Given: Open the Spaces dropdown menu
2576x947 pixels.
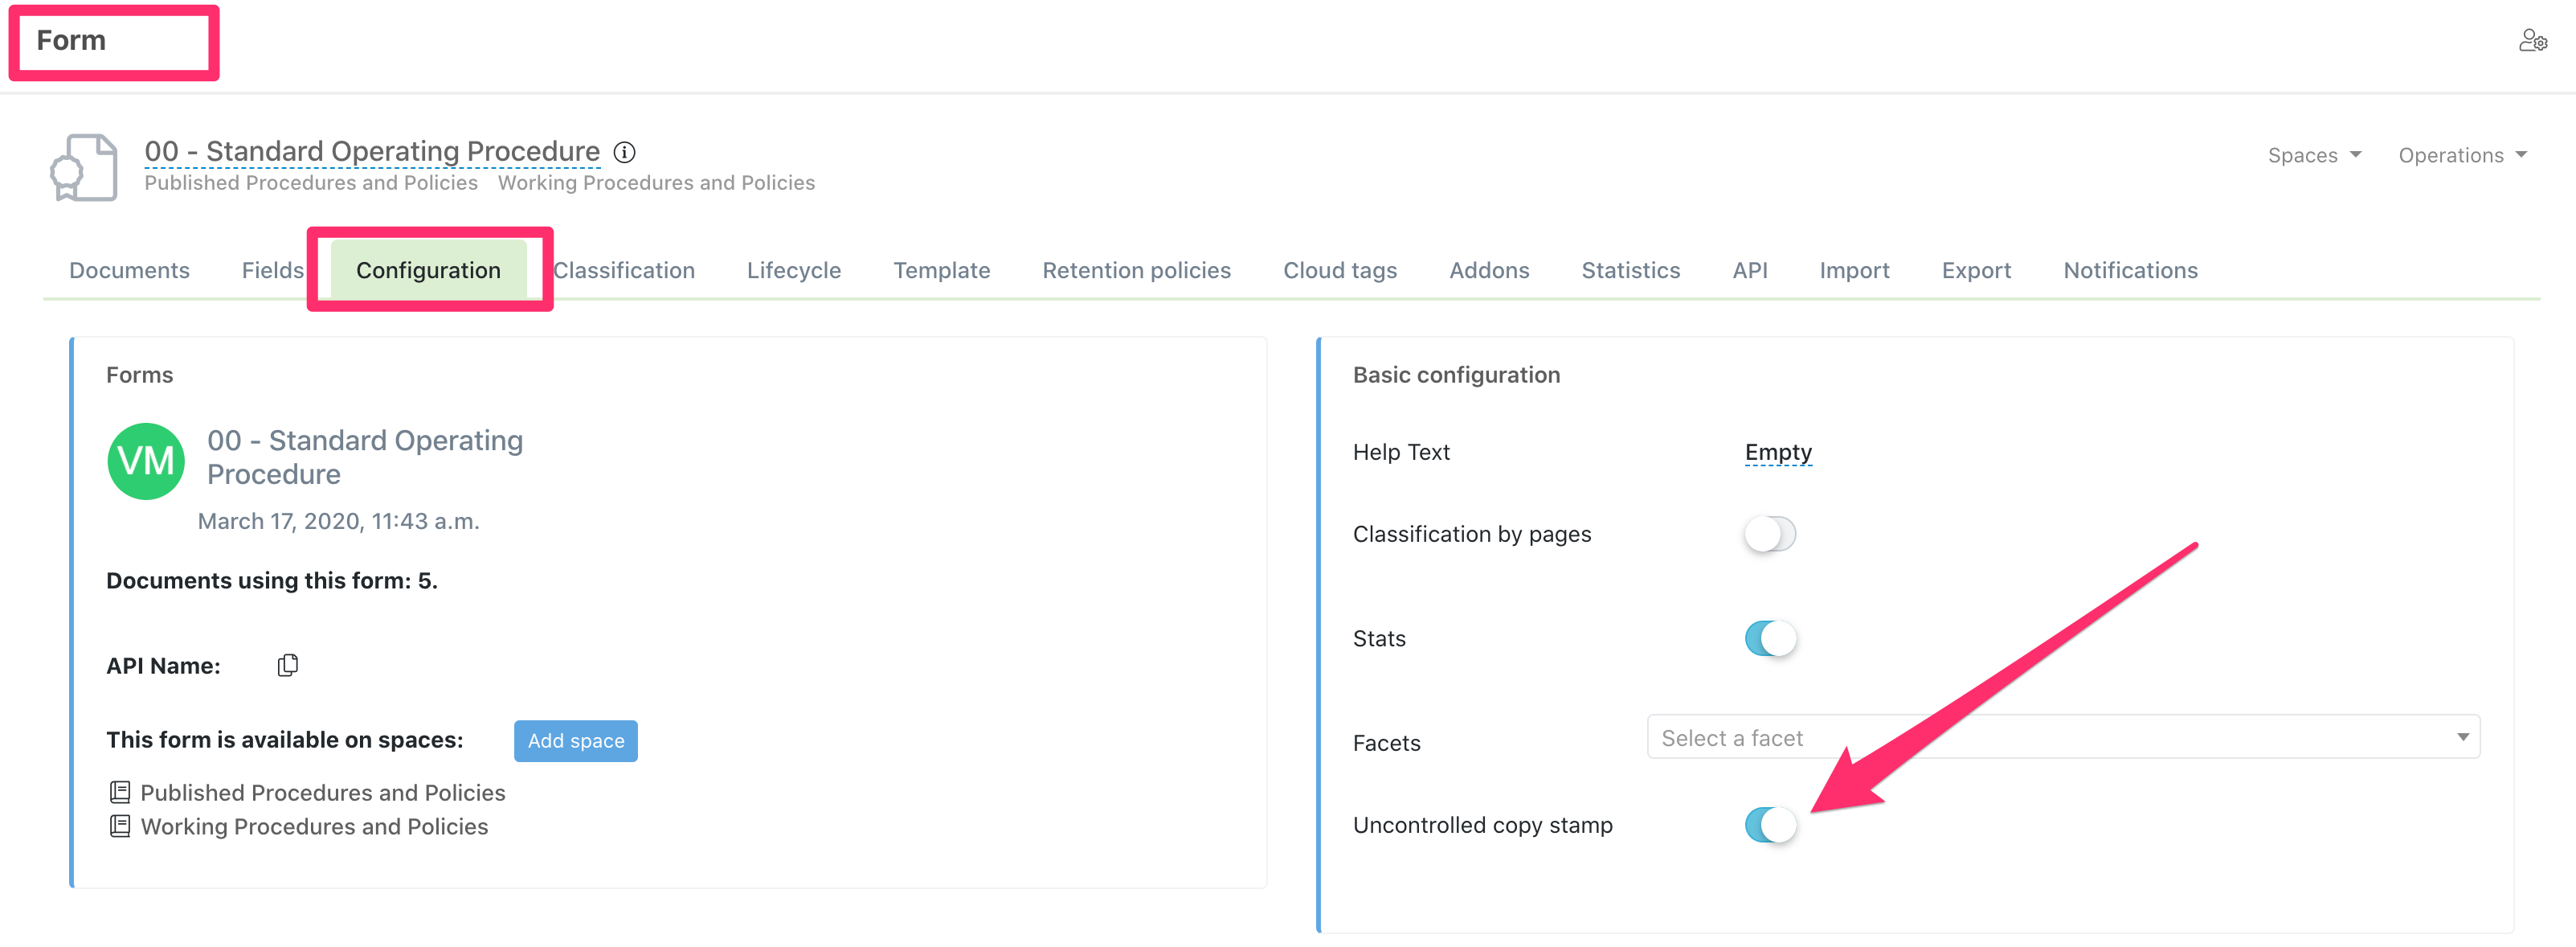Looking at the screenshot, I should pyautogui.click(x=2313, y=155).
